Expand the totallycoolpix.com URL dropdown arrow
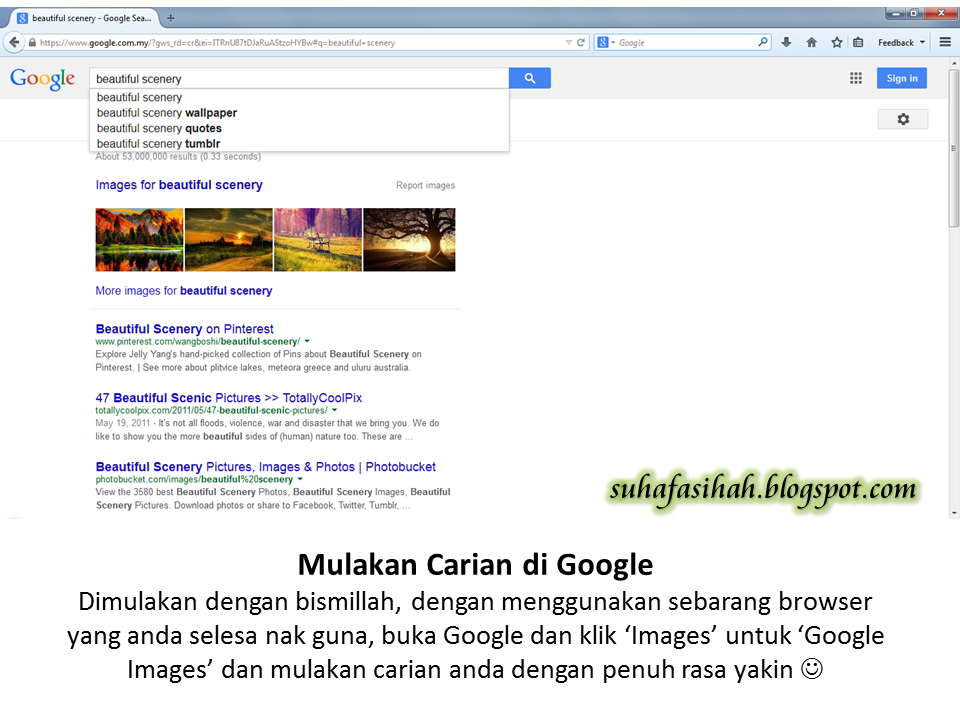This screenshot has height=720, width=960. [x=335, y=411]
